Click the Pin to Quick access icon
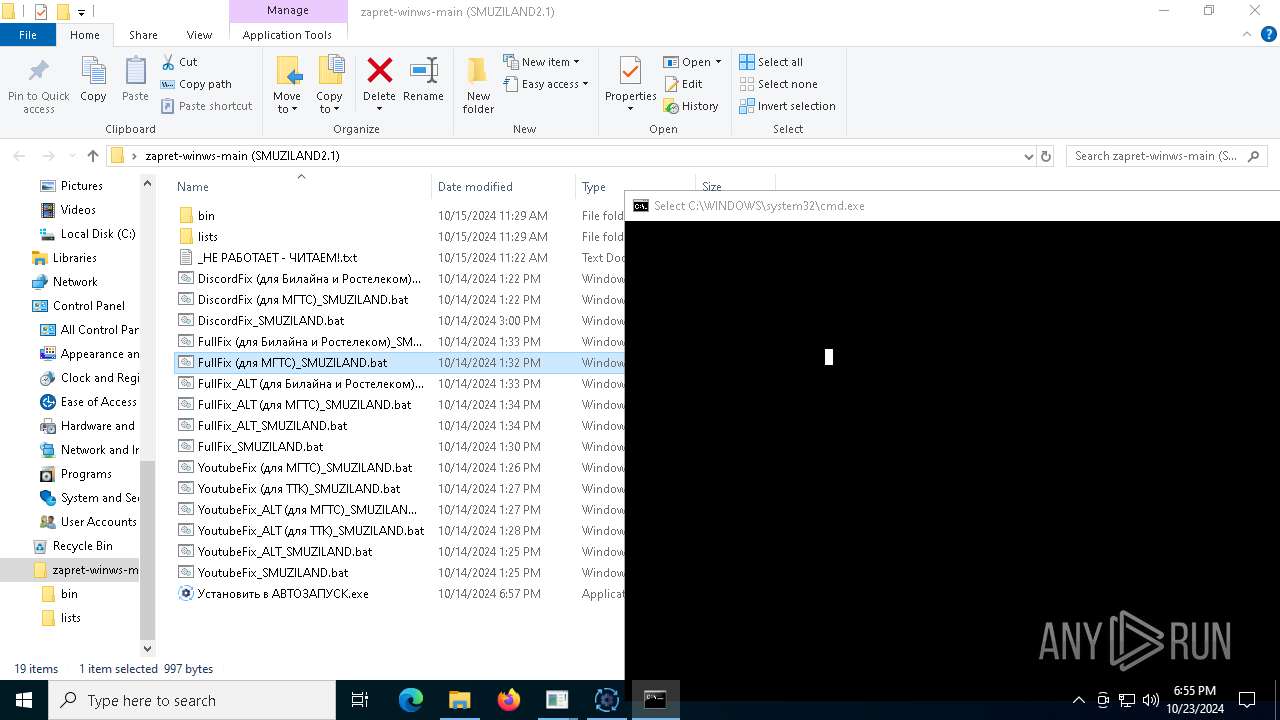The image size is (1280, 720). tap(38, 72)
